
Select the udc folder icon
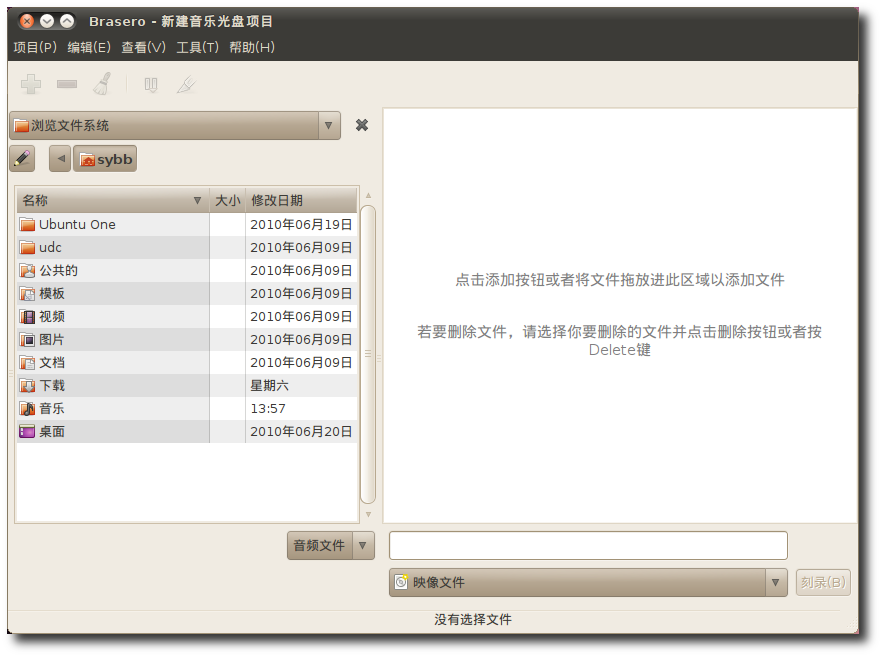(x=27, y=248)
